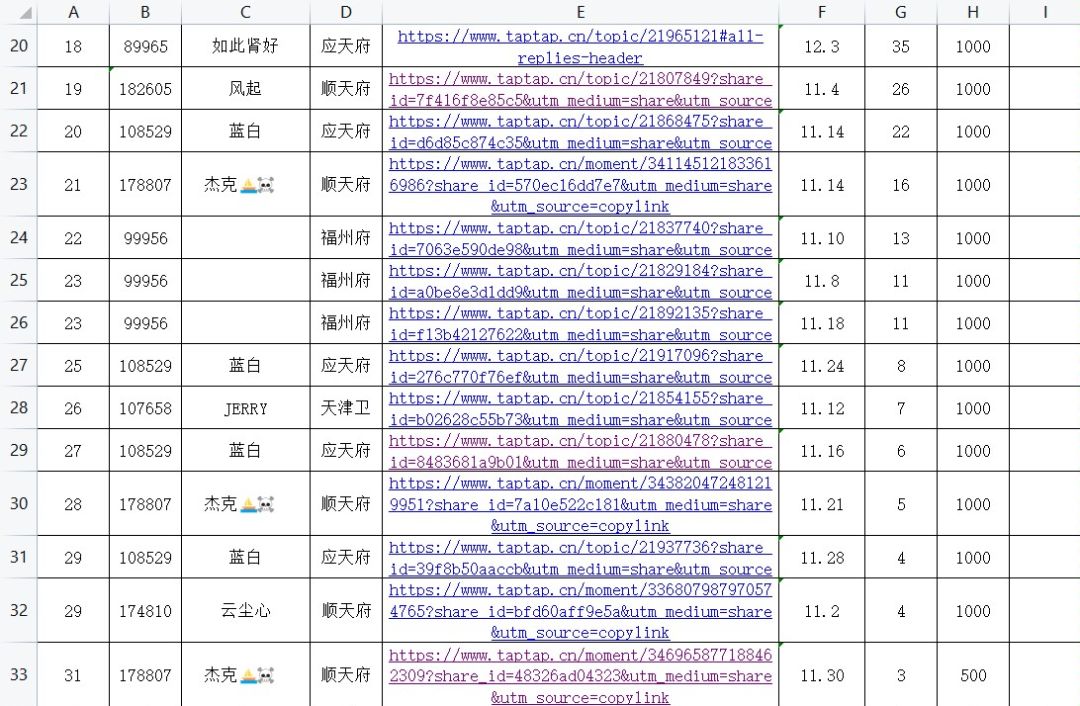The height and width of the screenshot is (706, 1080).
Task: Select the count cell 26 in column G
Action: point(900,89)
